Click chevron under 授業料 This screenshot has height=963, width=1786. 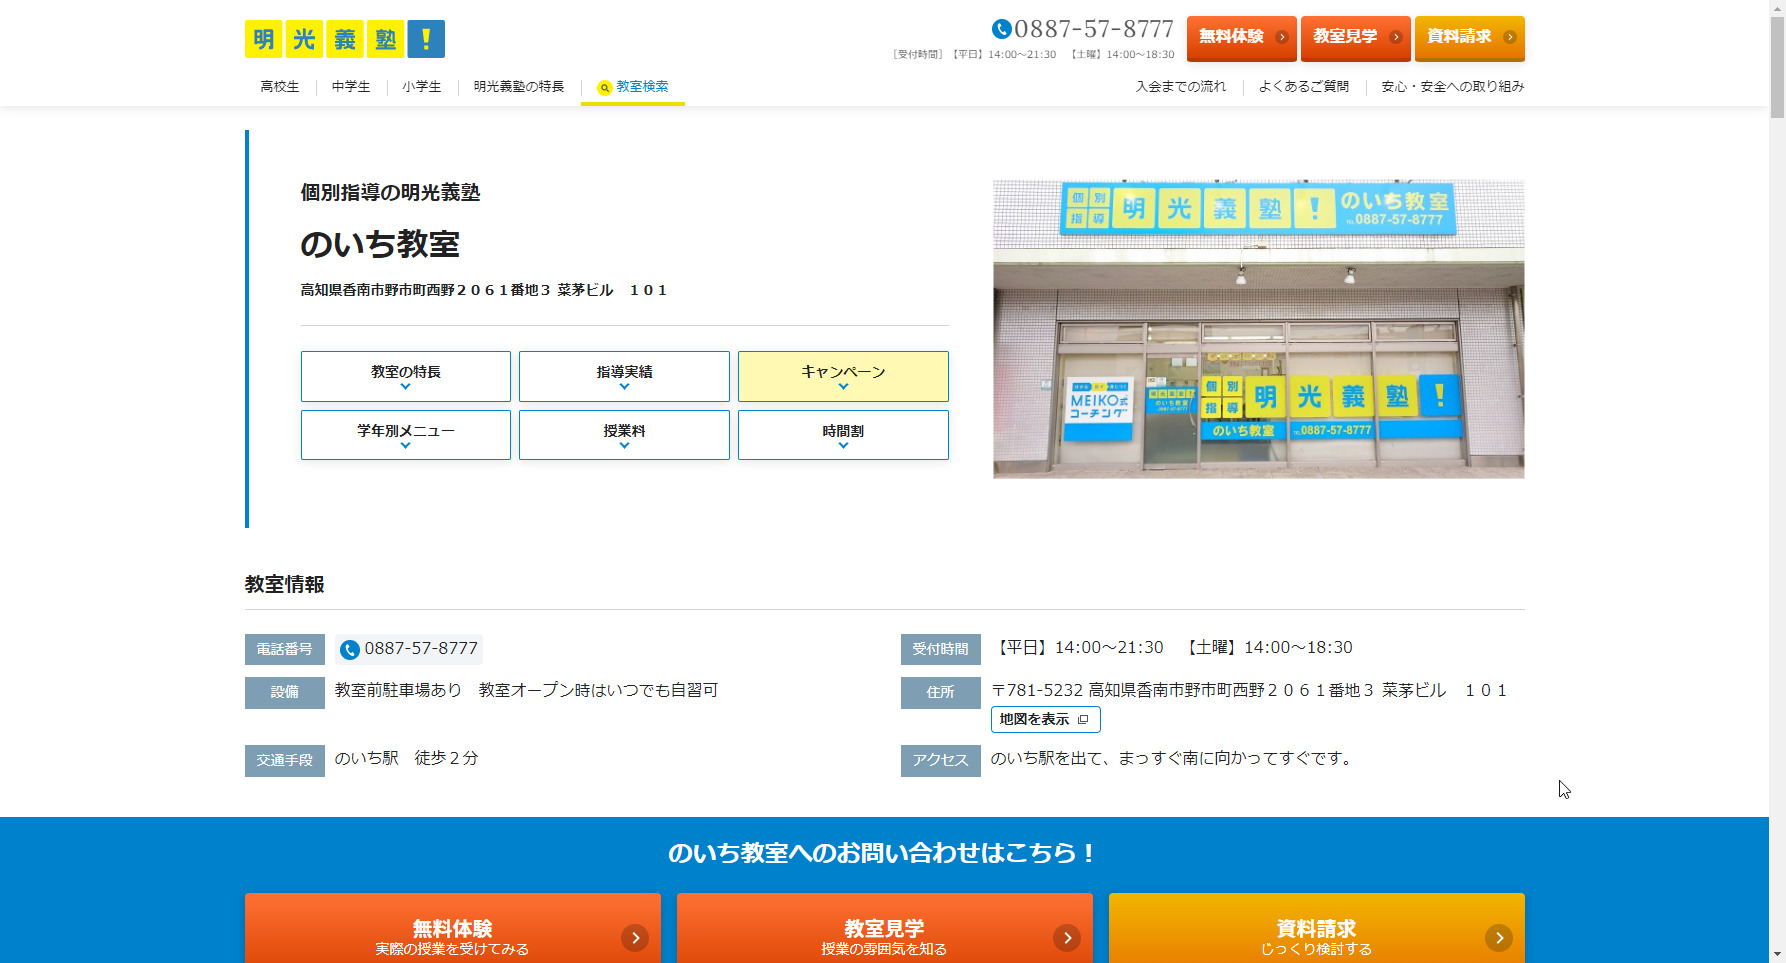point(624,446)
